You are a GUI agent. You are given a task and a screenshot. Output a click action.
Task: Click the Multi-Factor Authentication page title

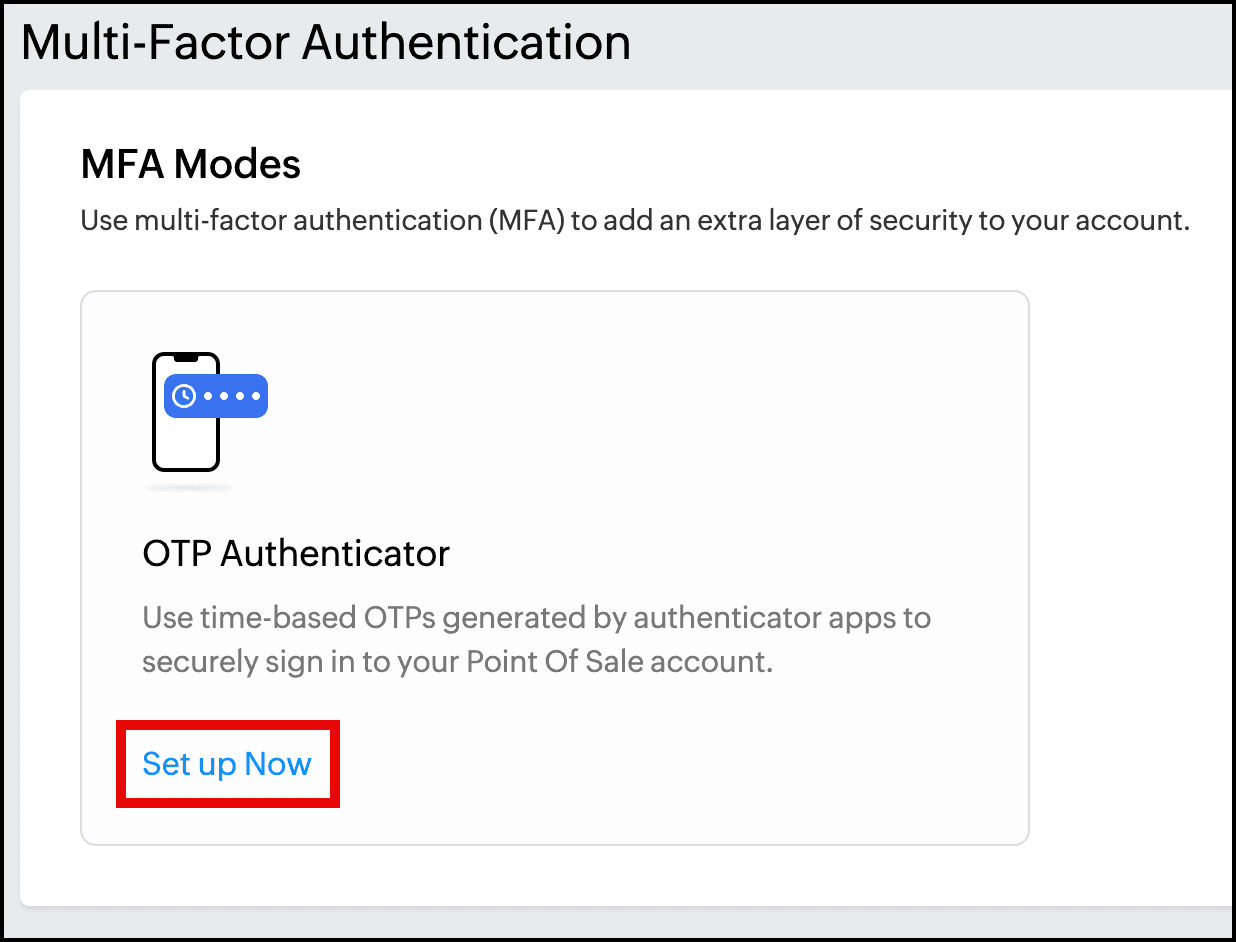pyautogui.click(x=326, y=43)
